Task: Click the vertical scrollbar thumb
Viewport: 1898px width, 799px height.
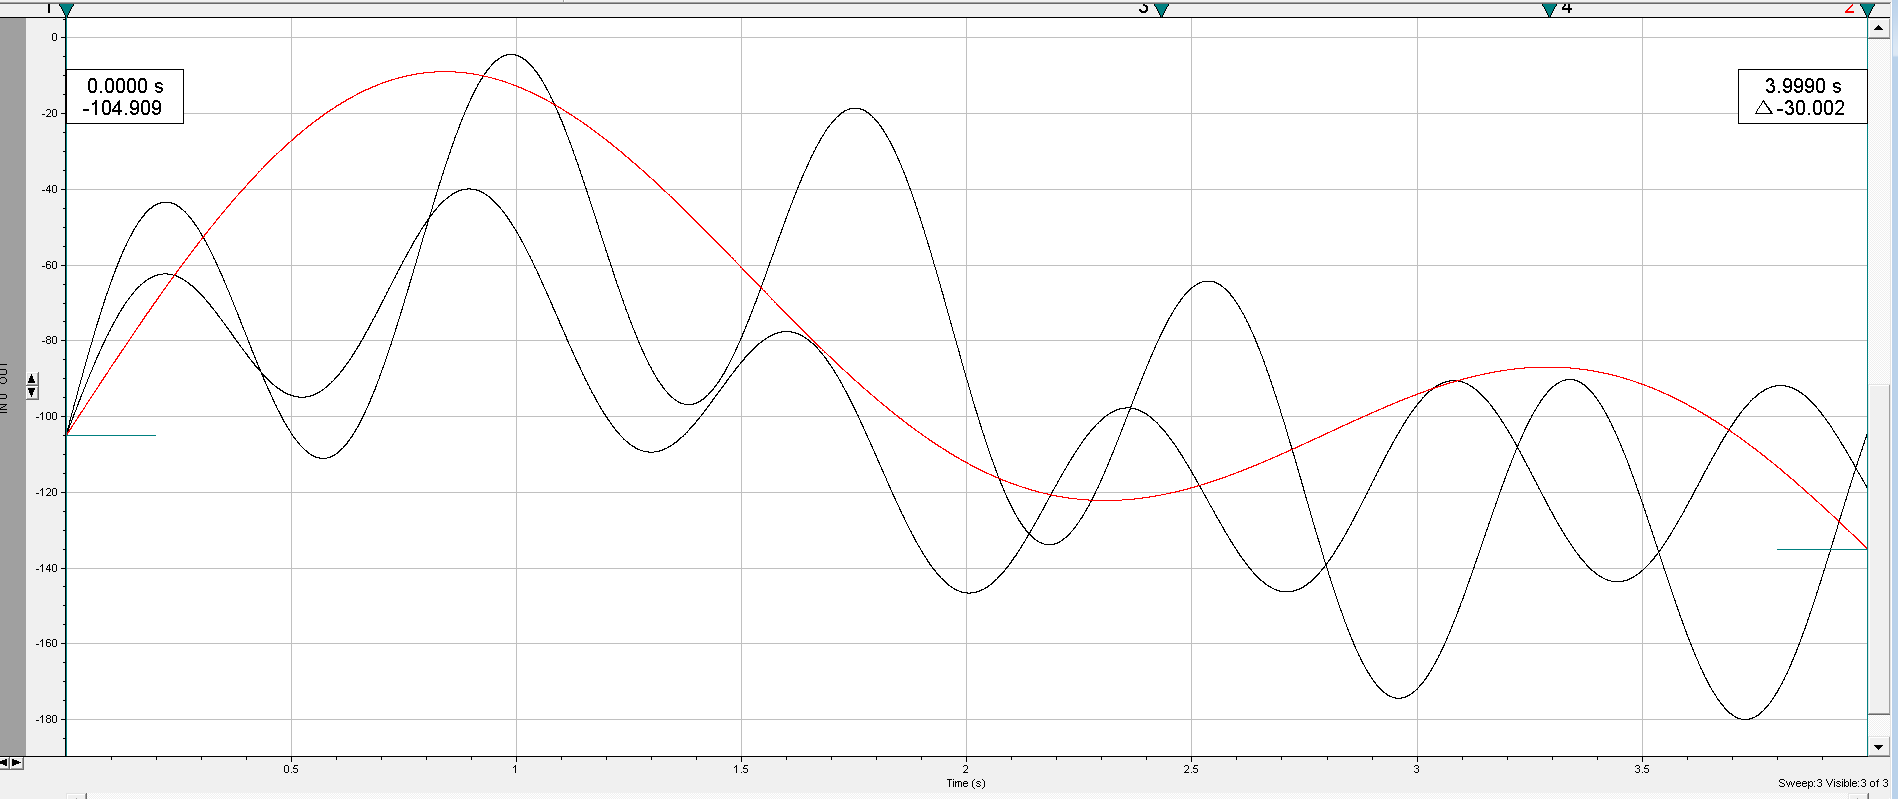Action: 1877,550
